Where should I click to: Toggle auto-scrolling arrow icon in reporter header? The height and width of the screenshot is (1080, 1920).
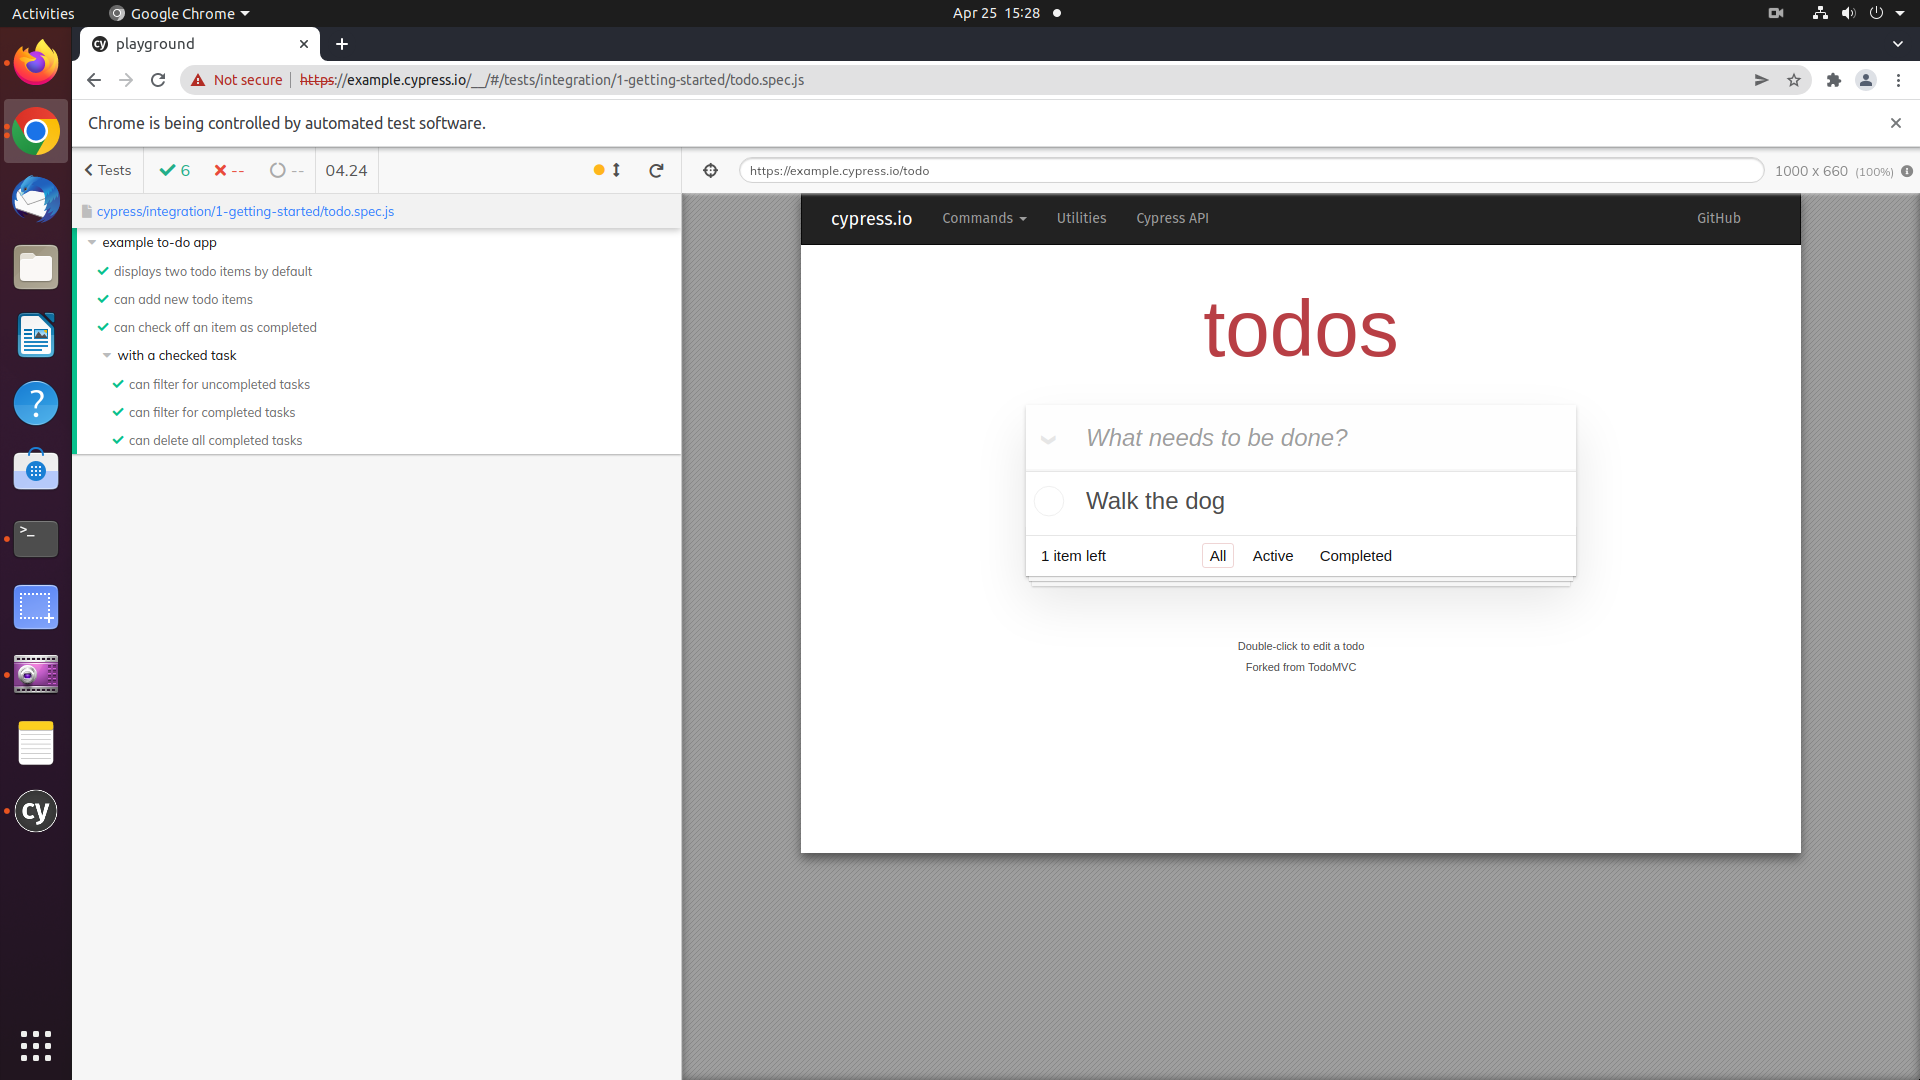616,171
